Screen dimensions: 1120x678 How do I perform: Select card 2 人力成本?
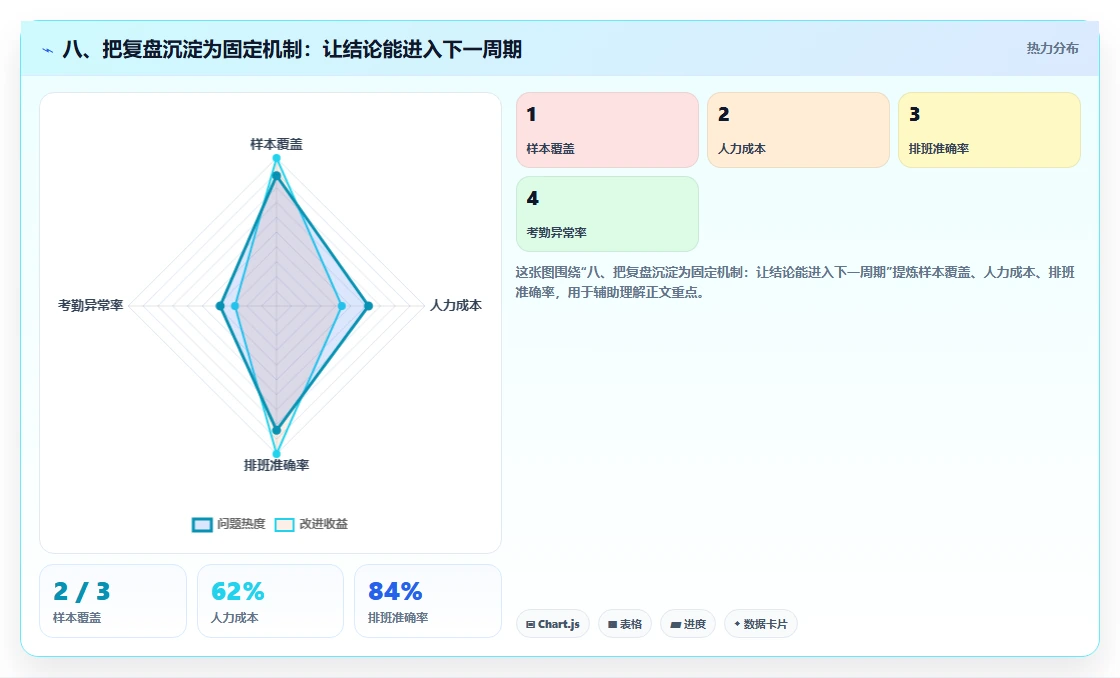(798, 130)
